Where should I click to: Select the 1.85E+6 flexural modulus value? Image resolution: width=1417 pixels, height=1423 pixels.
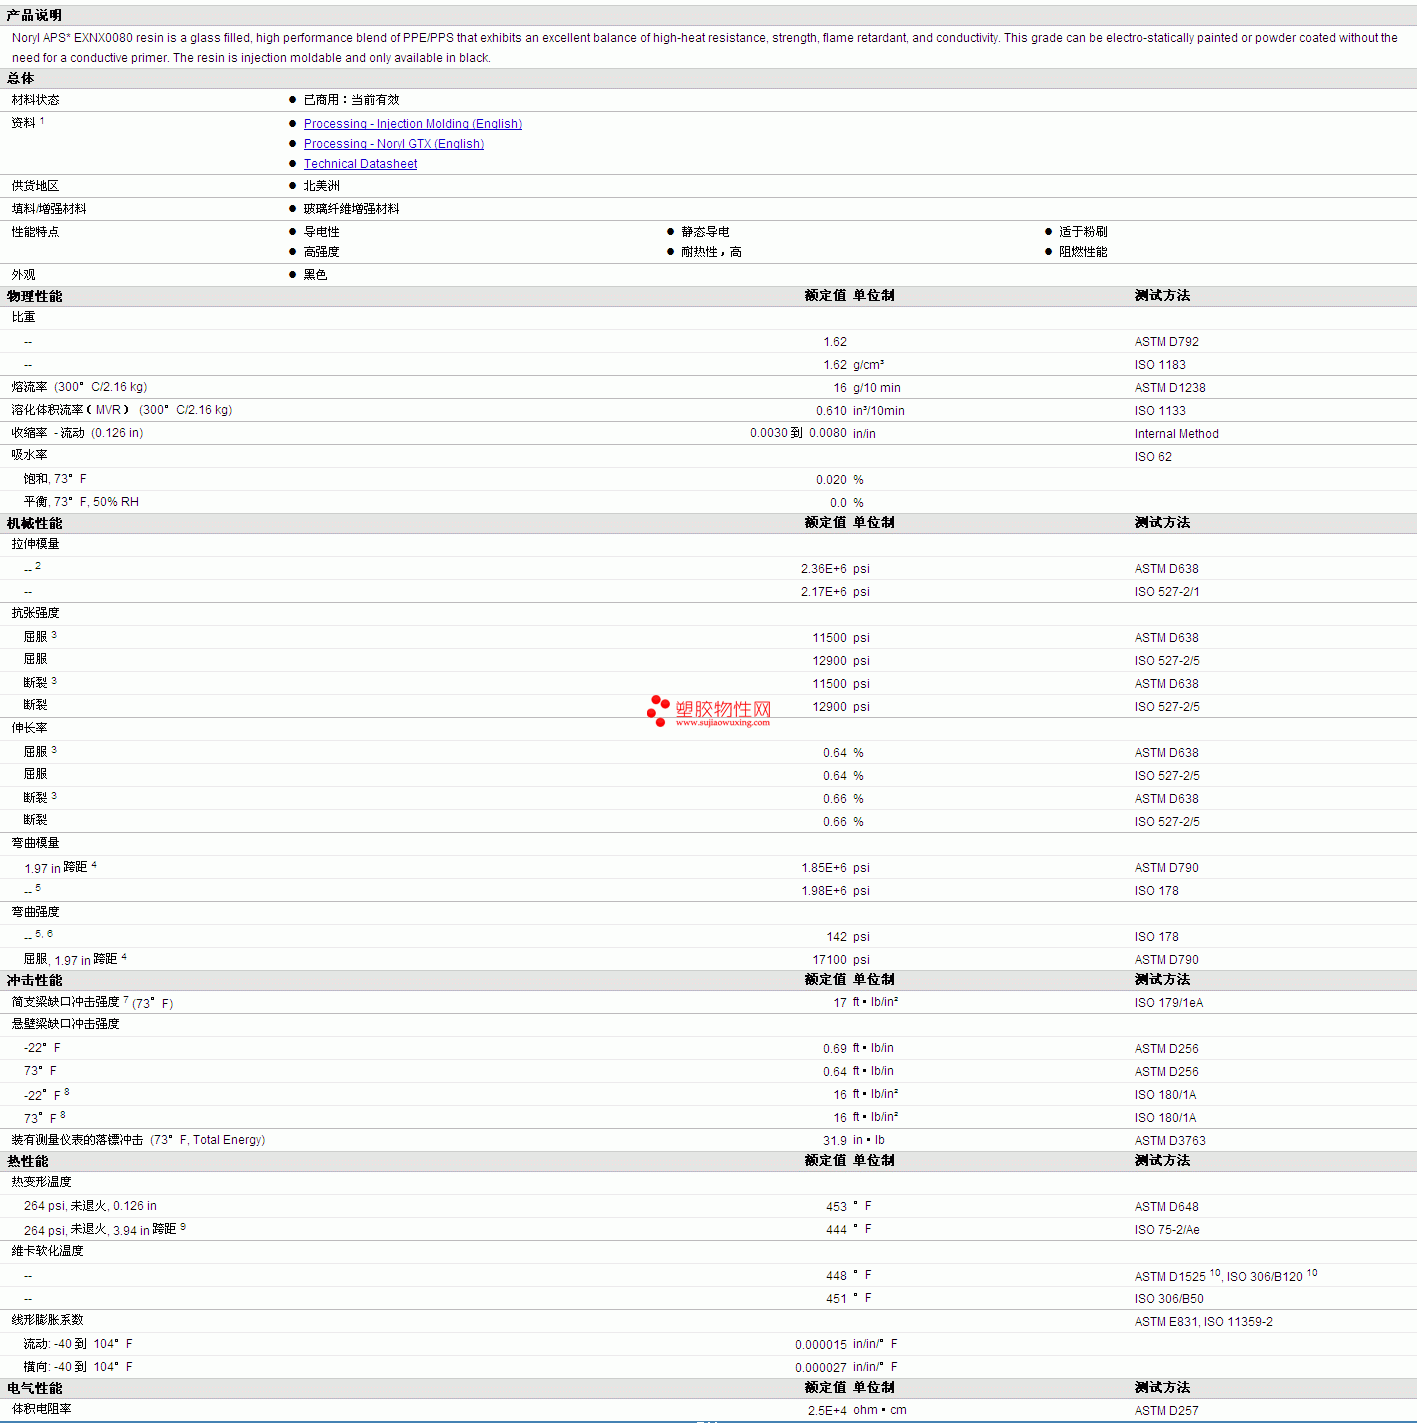tap(823, 868)
